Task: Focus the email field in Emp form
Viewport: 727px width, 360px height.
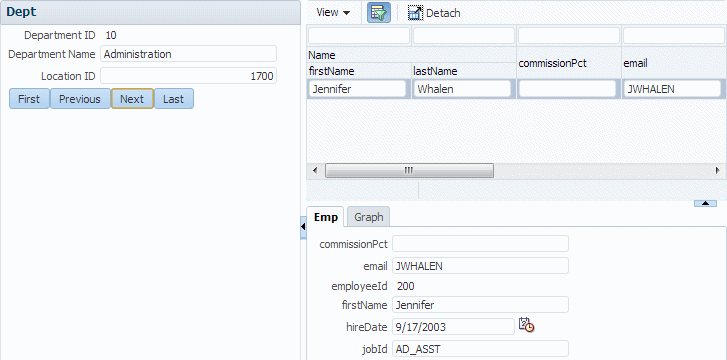Action: click(480, 266)
